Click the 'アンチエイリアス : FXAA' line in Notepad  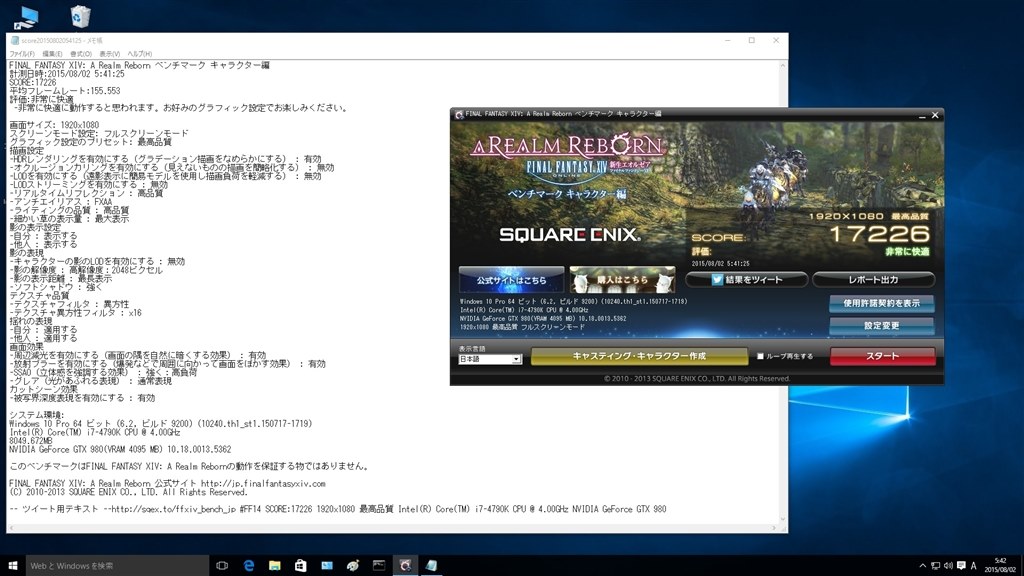pos(61,202)
